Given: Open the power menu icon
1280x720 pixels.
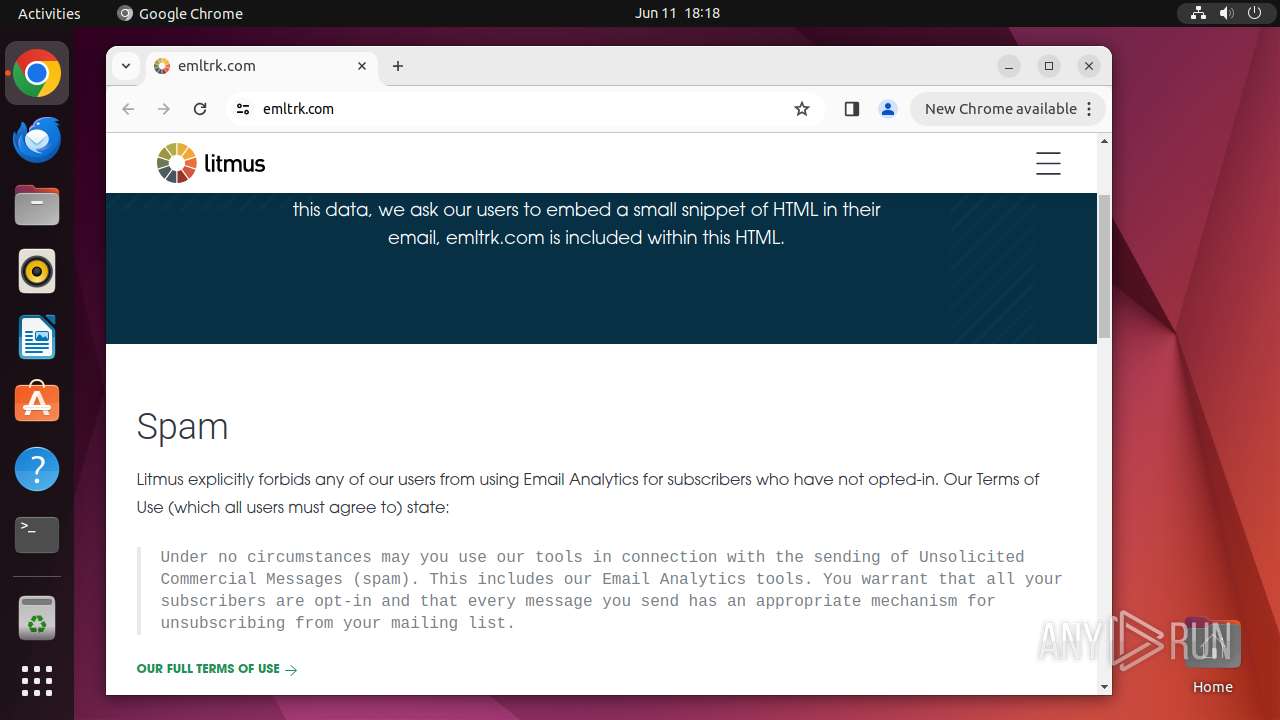Looking at the screenshot, I should [x=1255, y=13].
